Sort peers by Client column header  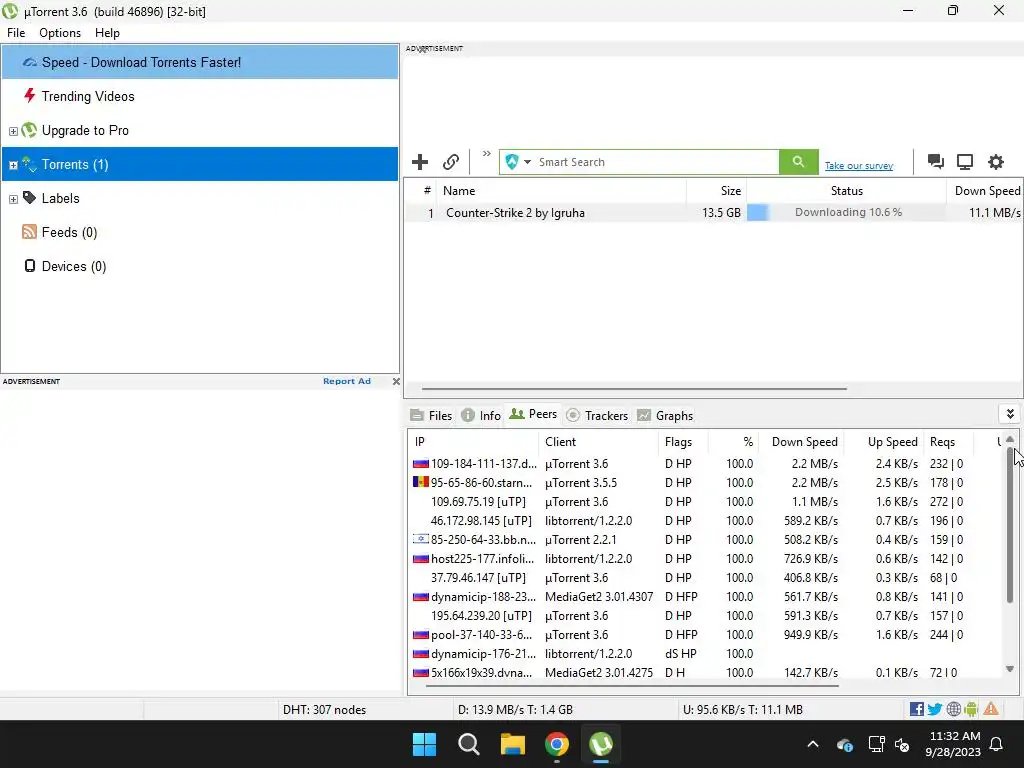(x=598, y=442)
